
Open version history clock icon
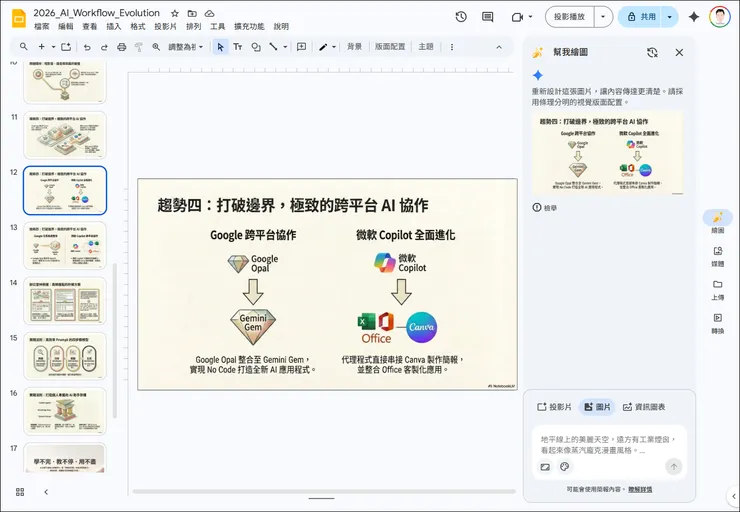461,17
